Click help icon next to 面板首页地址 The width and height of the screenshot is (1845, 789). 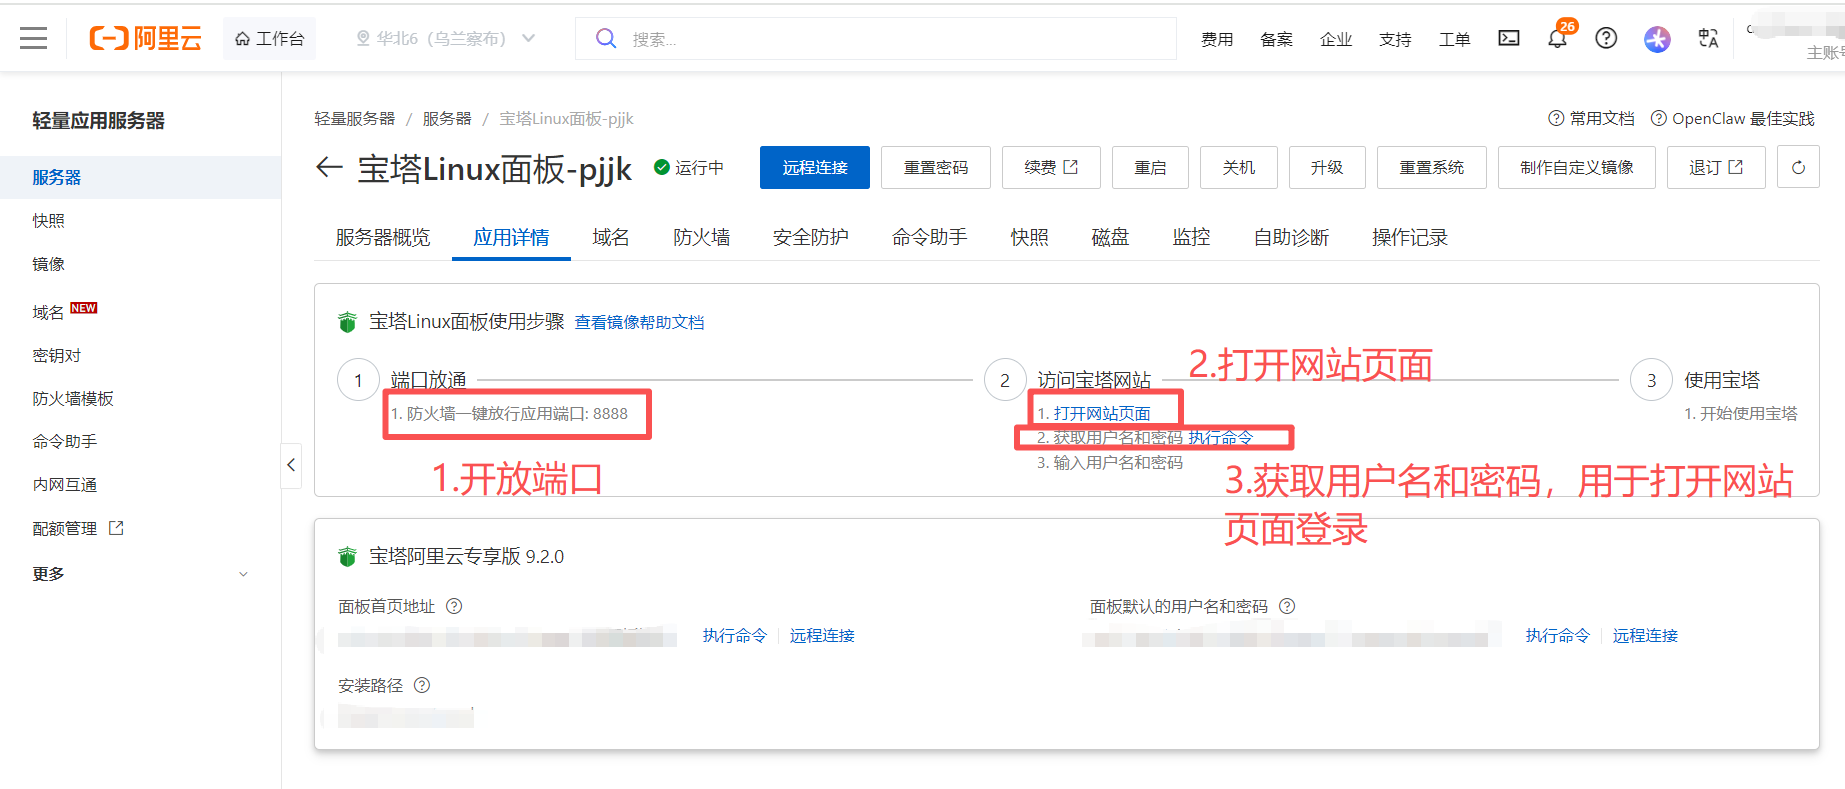coord(454,606)
